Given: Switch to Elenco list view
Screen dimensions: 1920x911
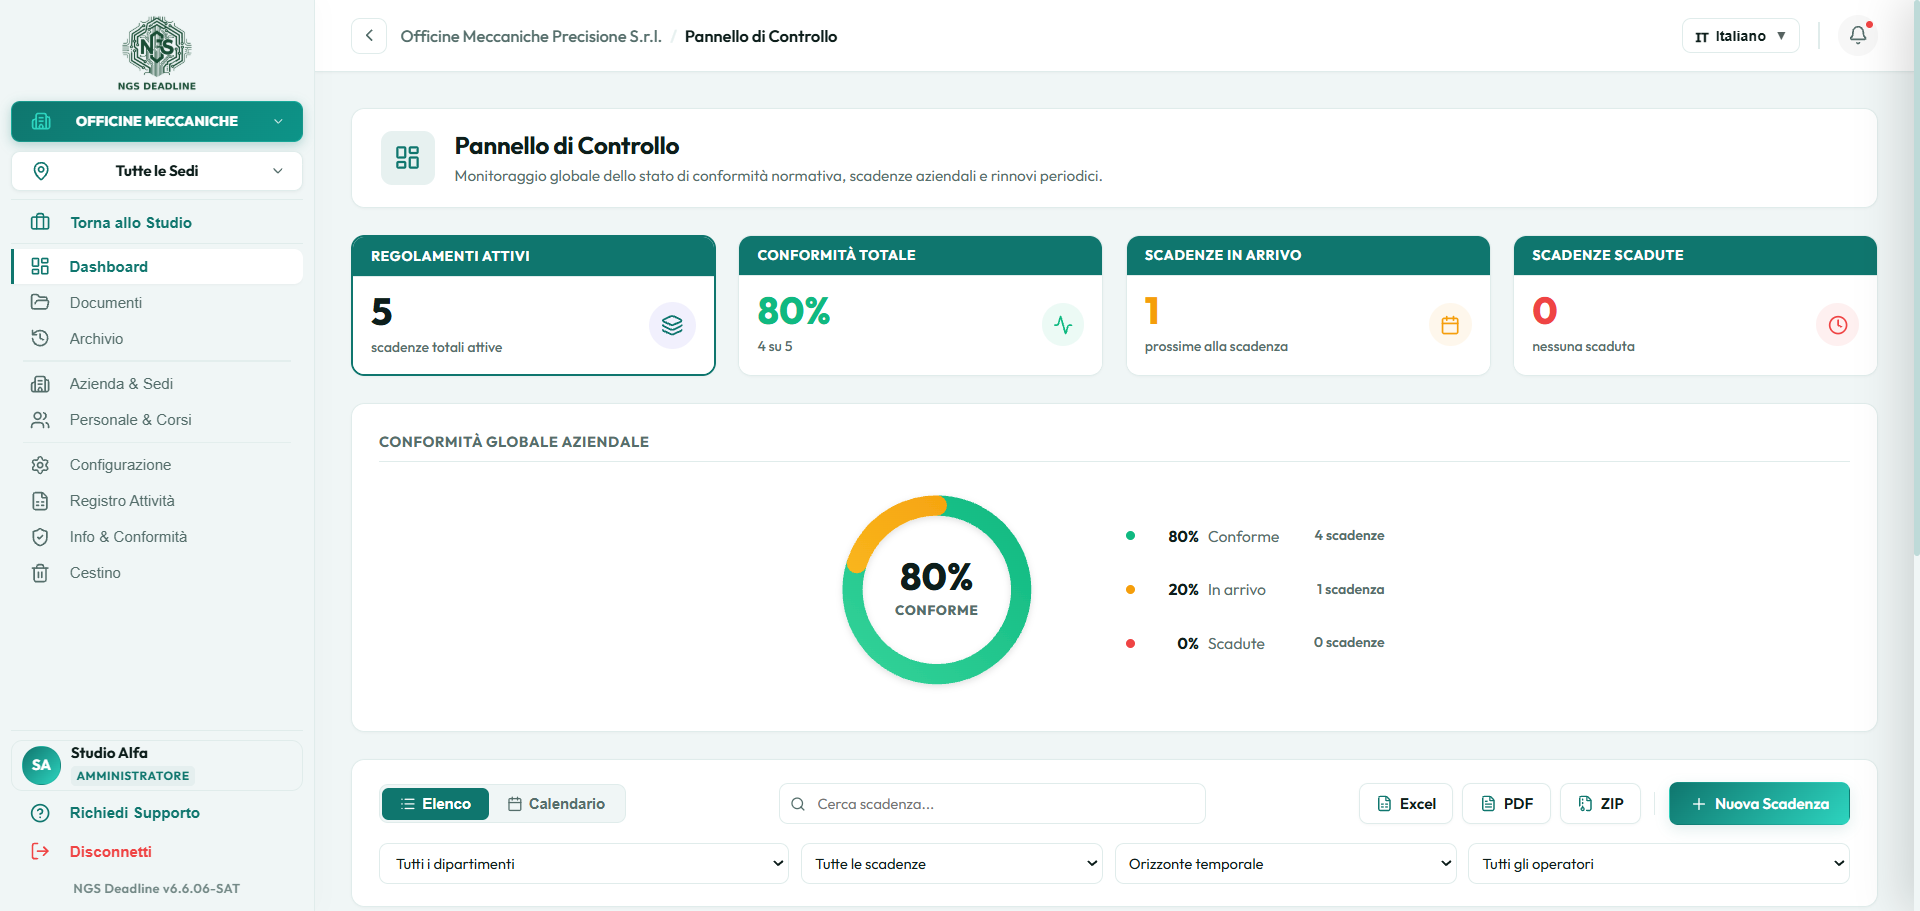Looking at the screenshot, I should point(435,804).
